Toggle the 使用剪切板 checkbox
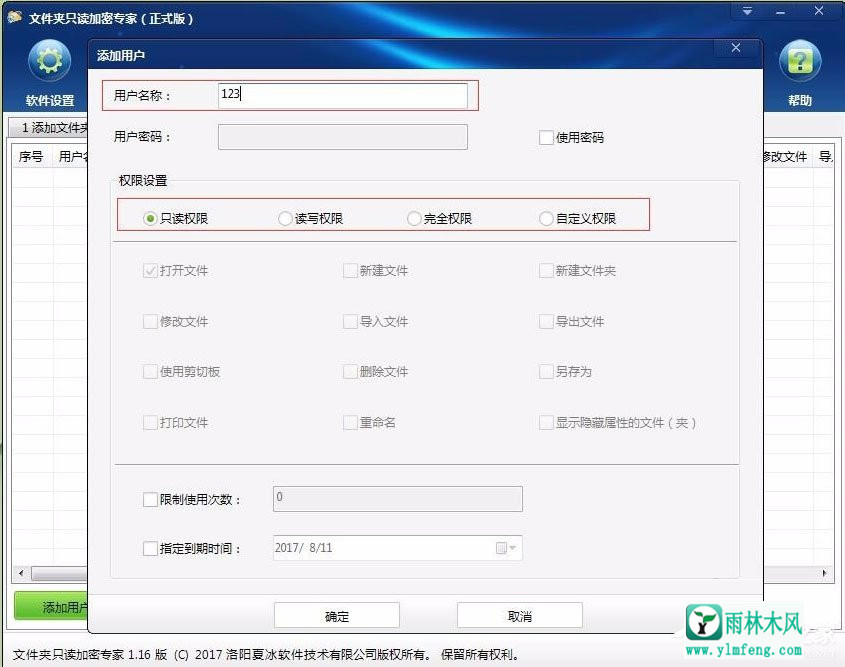The image size is (845, 667). coord(150,372)
